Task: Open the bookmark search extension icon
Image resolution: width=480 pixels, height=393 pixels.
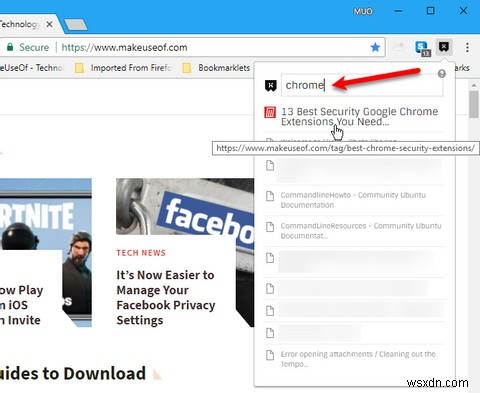Action: (x=444, y=47)
